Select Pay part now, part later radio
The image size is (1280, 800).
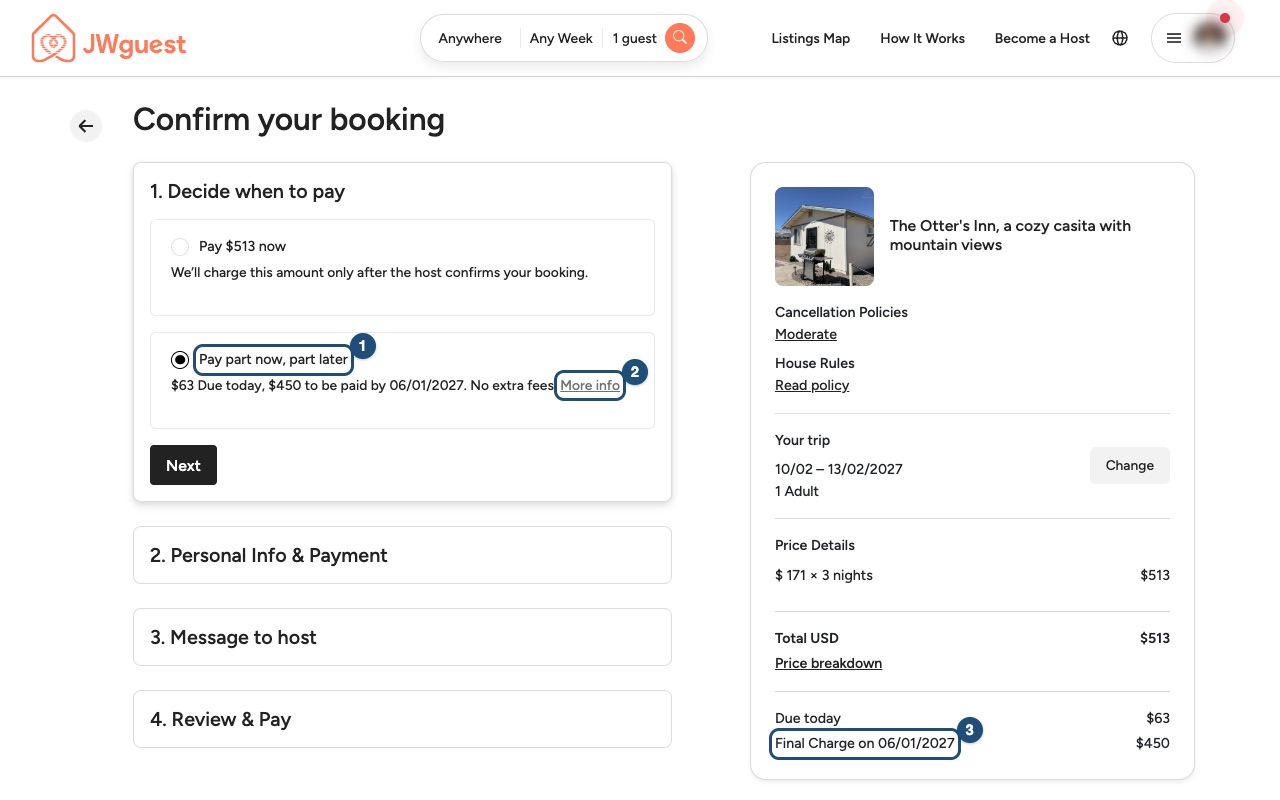tap(180, 359)
